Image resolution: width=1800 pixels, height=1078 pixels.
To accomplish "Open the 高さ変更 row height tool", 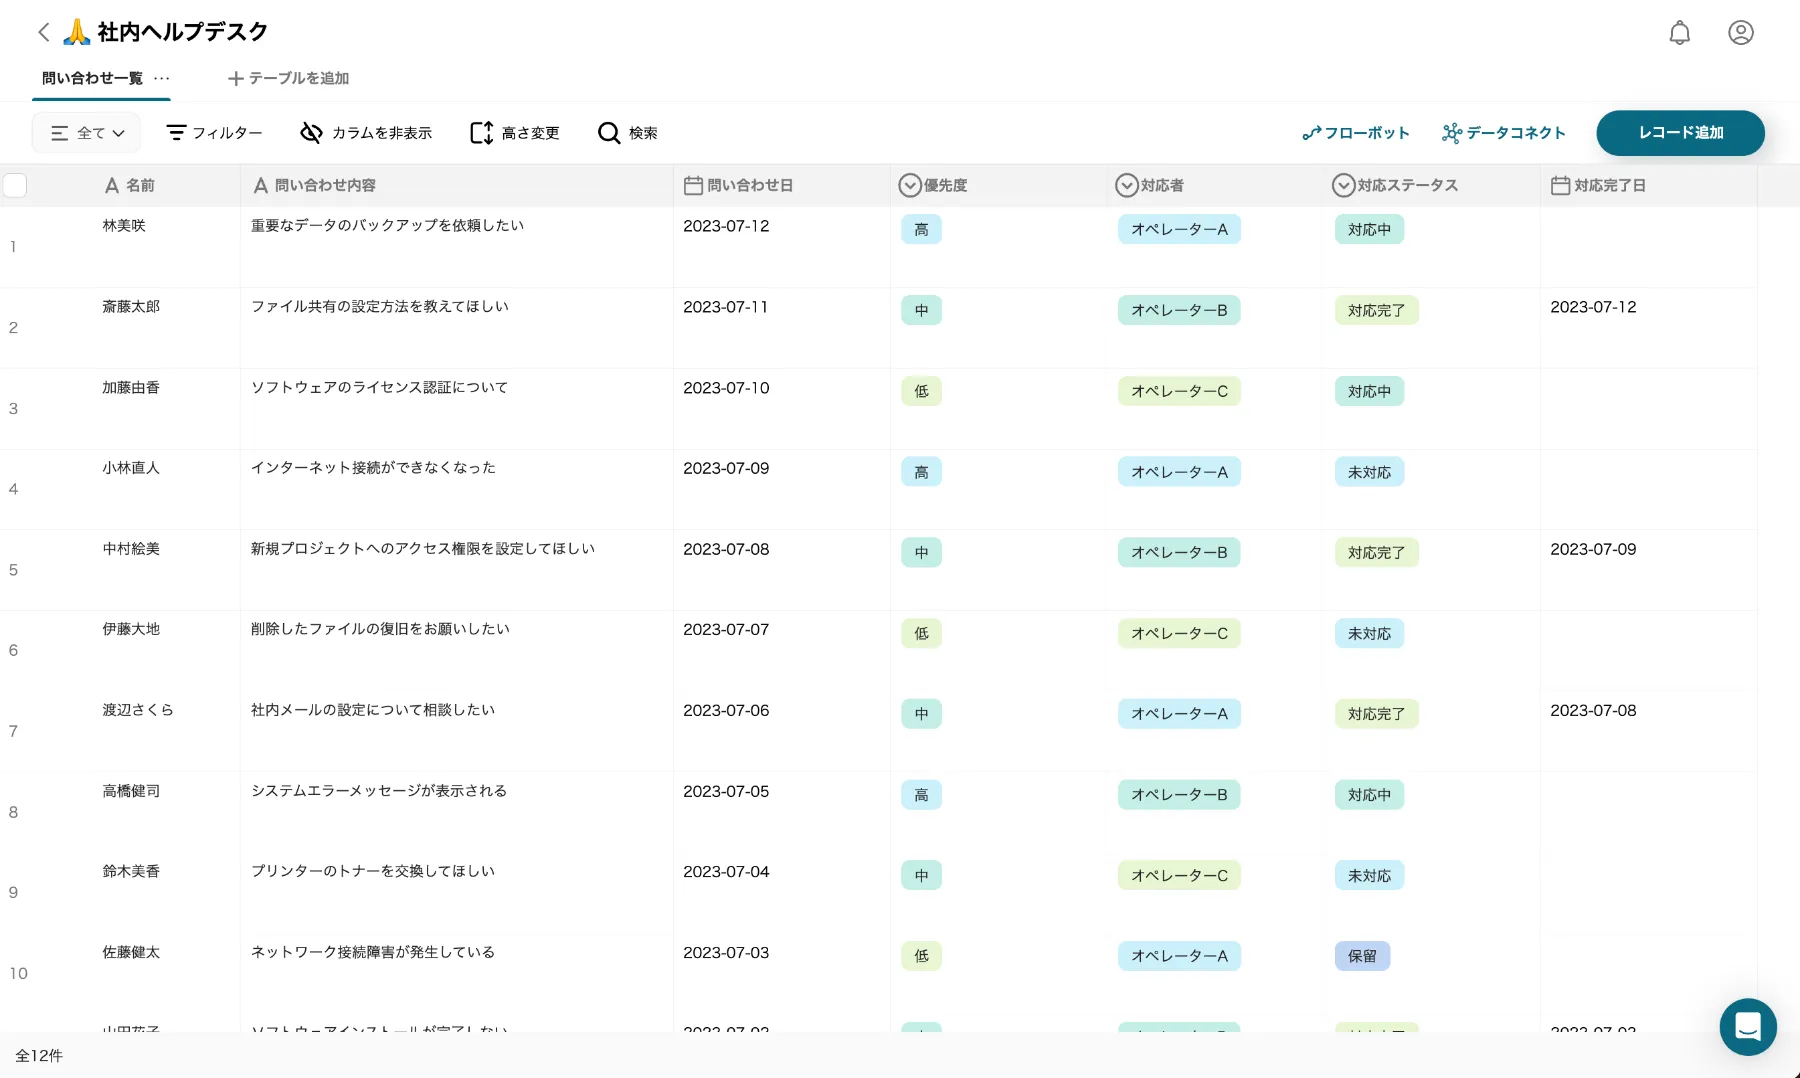I will pyautogui.click(x=515, y=133).
